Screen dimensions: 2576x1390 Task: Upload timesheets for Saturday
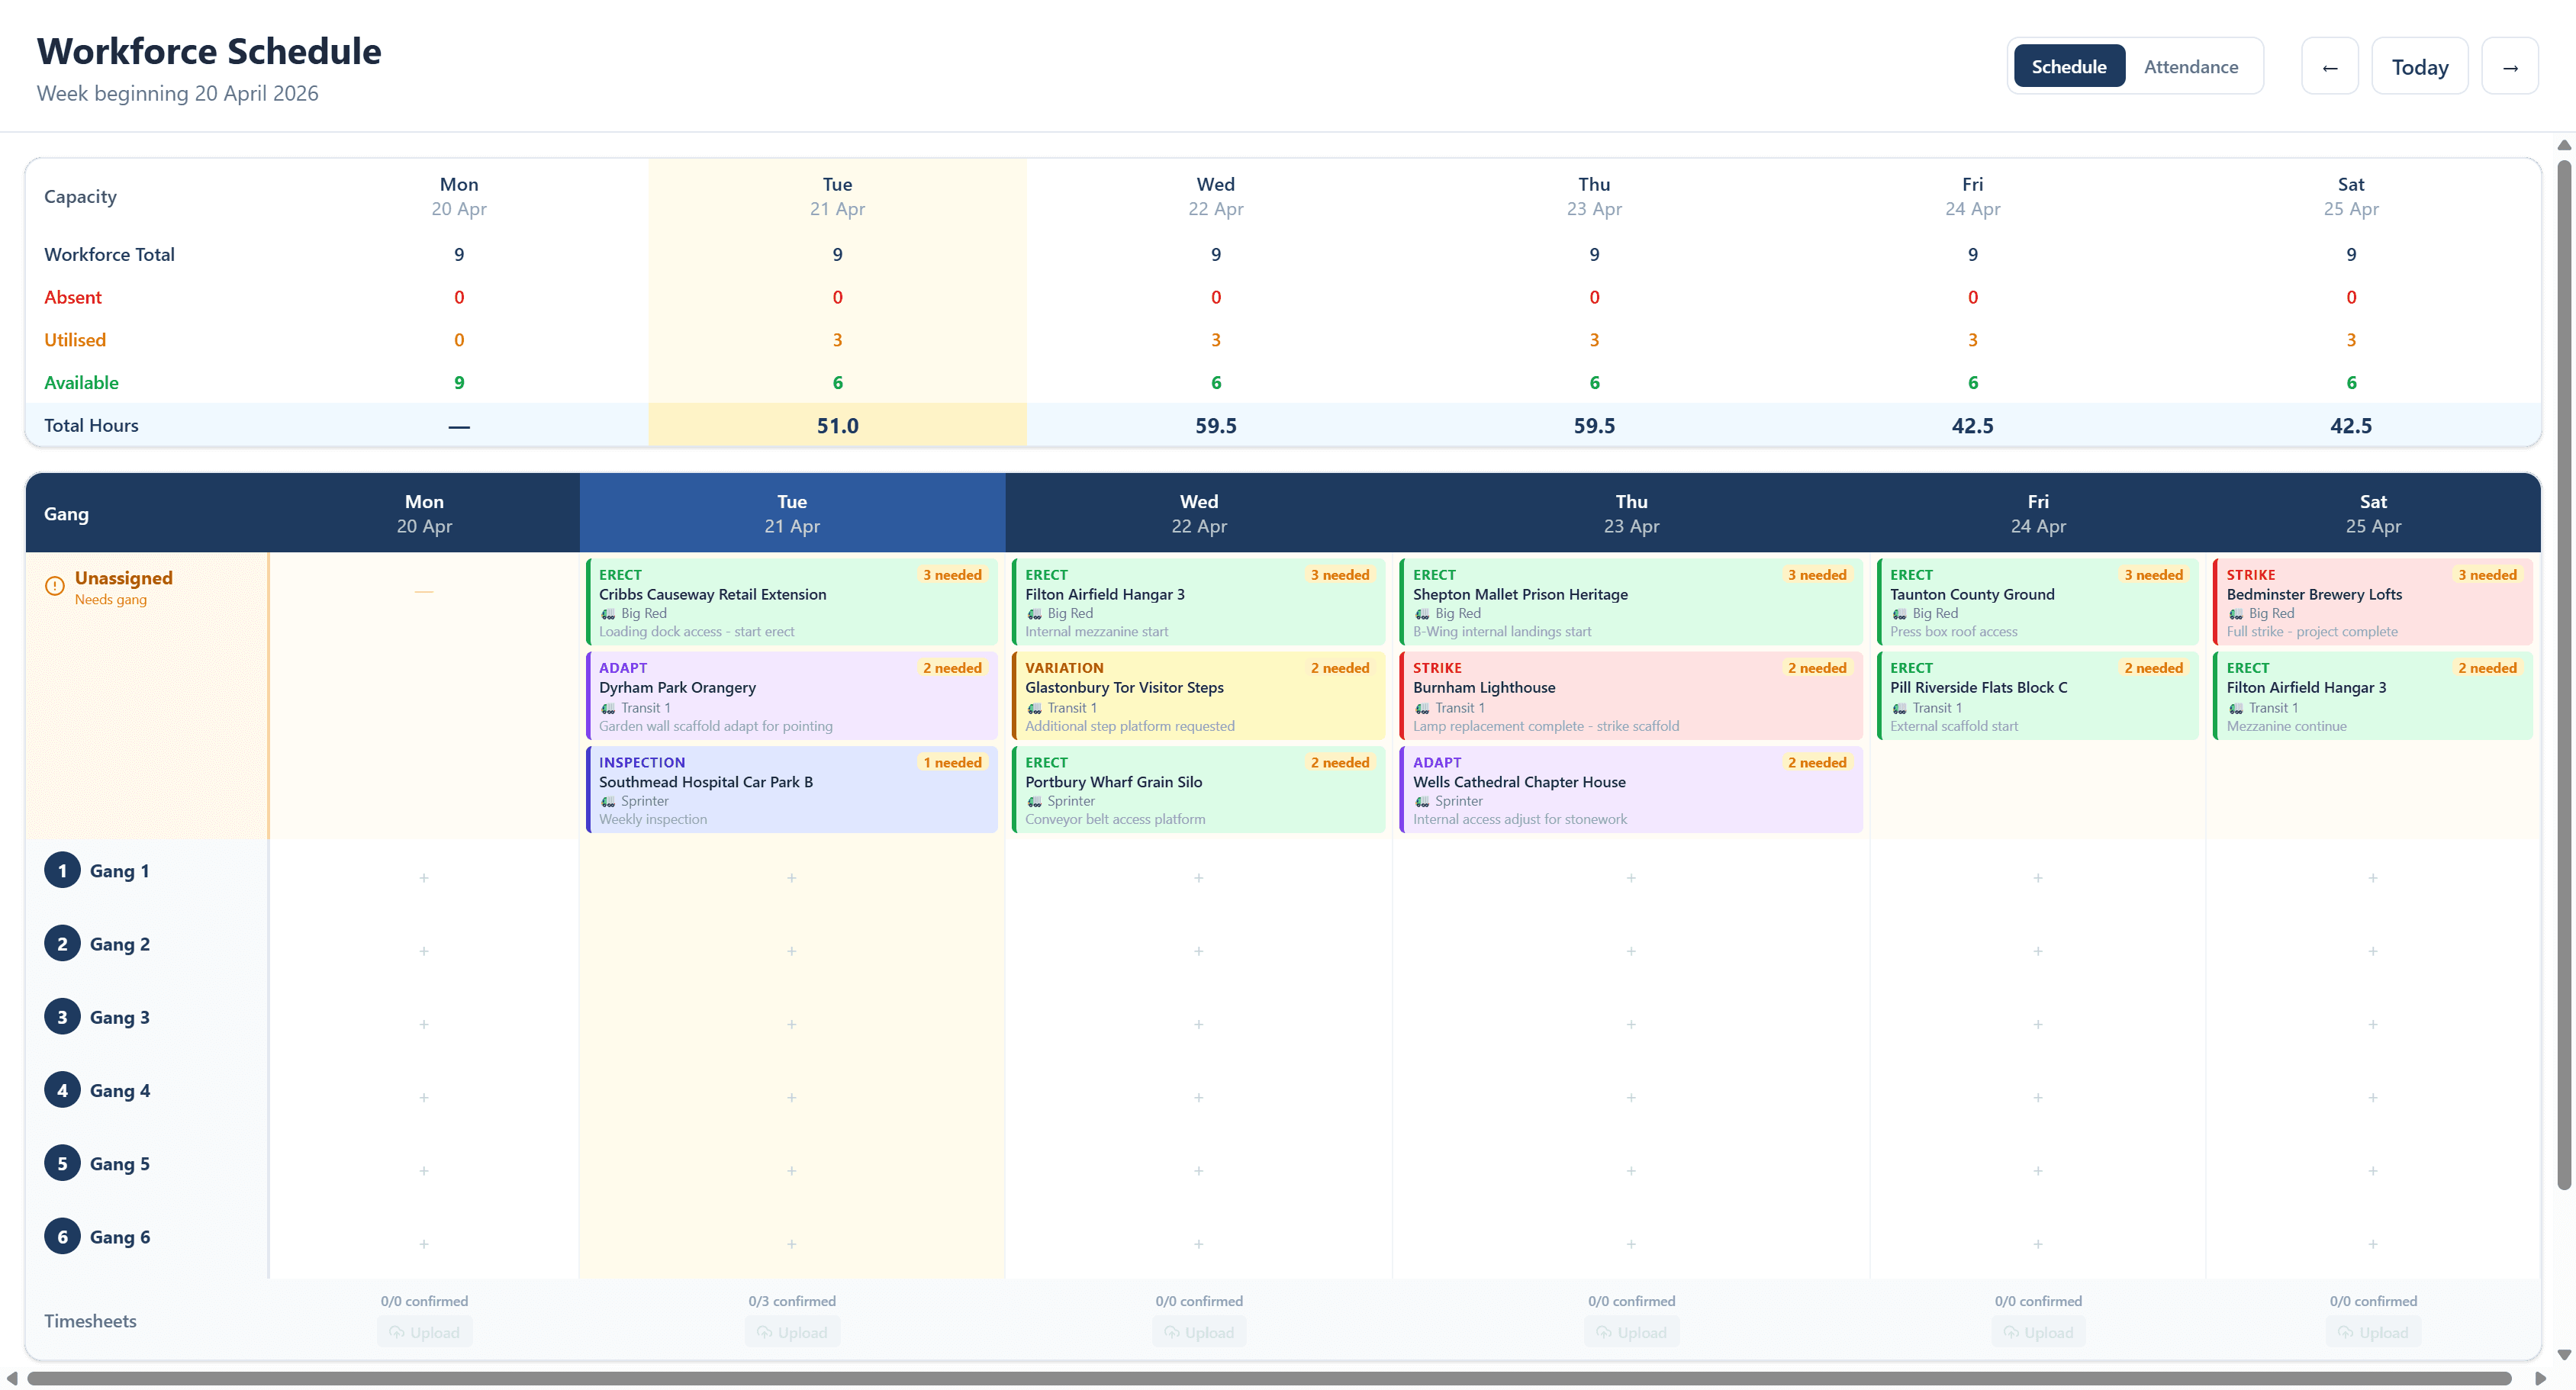coord(2373,1332)
